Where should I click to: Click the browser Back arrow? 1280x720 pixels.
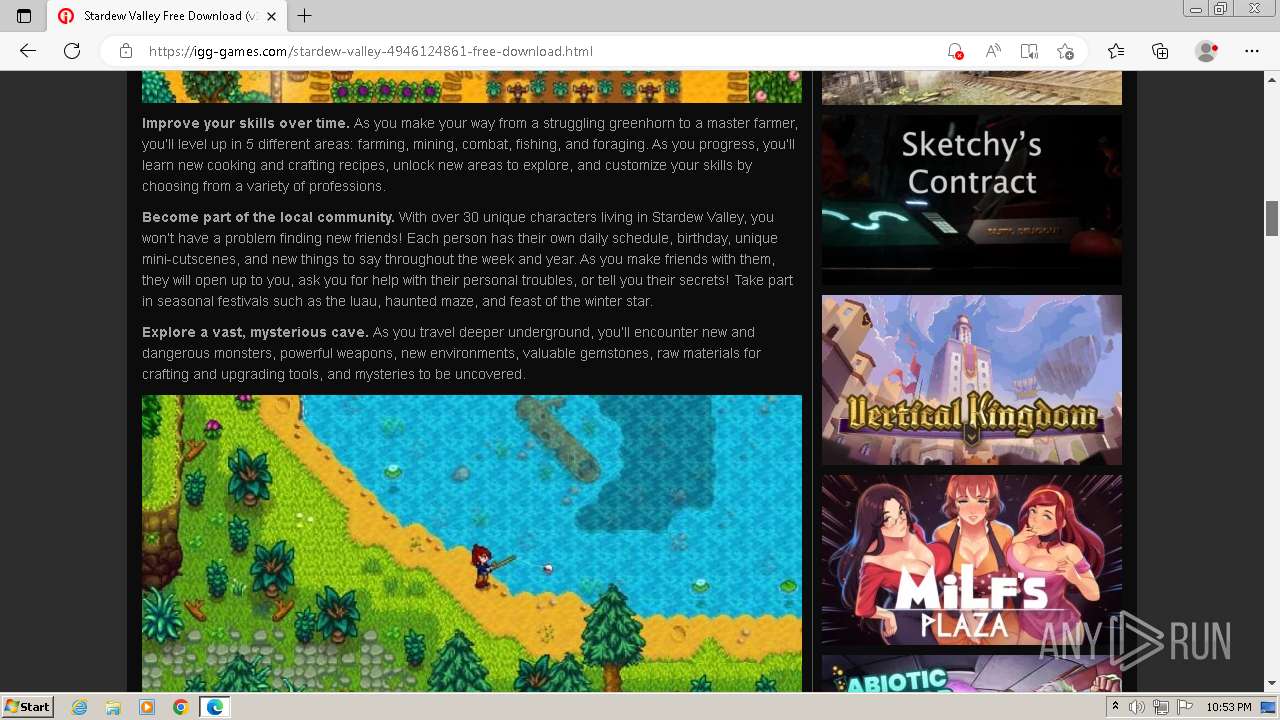(x=28, y=51)
